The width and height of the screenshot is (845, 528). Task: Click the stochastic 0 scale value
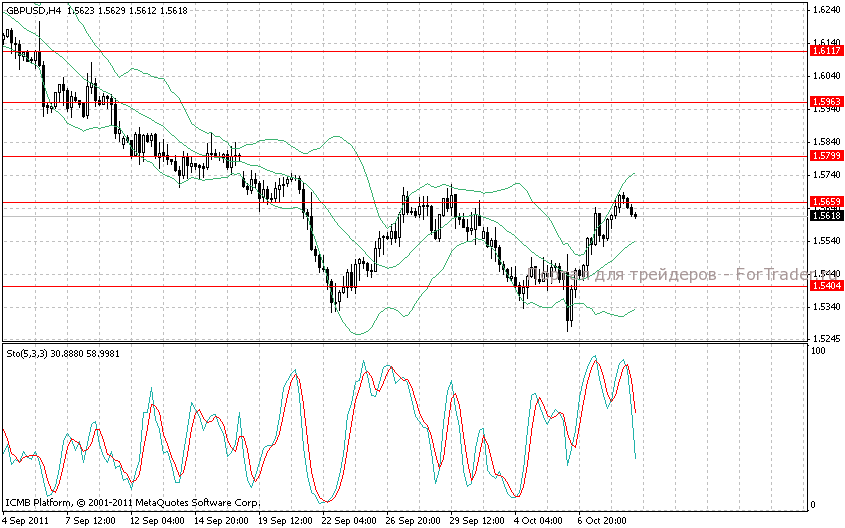tap(812, 505)
